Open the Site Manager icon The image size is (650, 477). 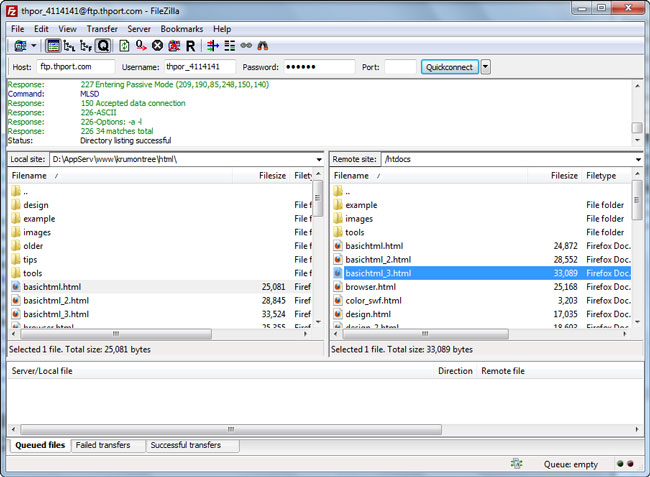(20, 46)
